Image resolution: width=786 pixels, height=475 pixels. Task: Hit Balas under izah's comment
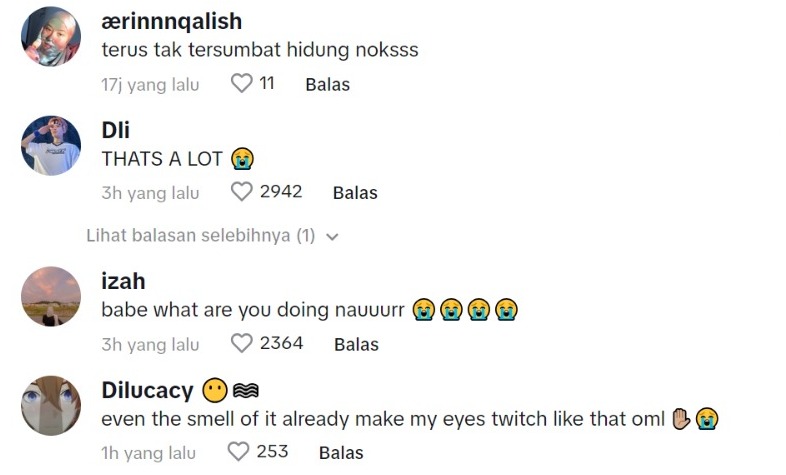[x=356, y=344]
